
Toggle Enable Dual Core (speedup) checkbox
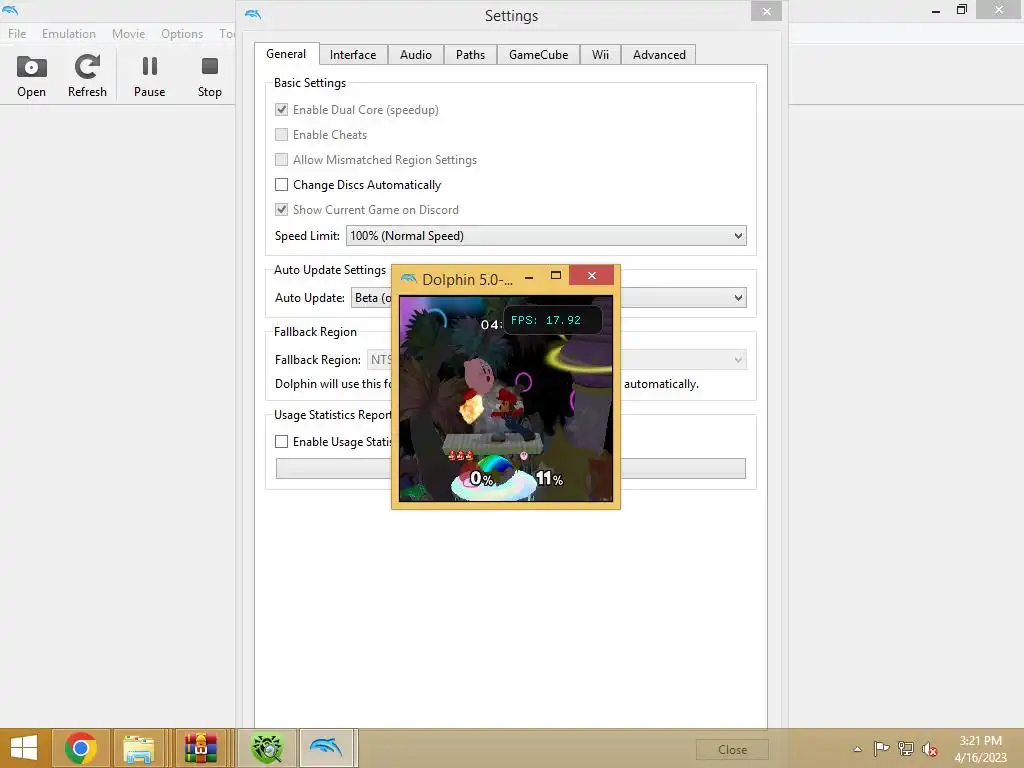[281, 110]
